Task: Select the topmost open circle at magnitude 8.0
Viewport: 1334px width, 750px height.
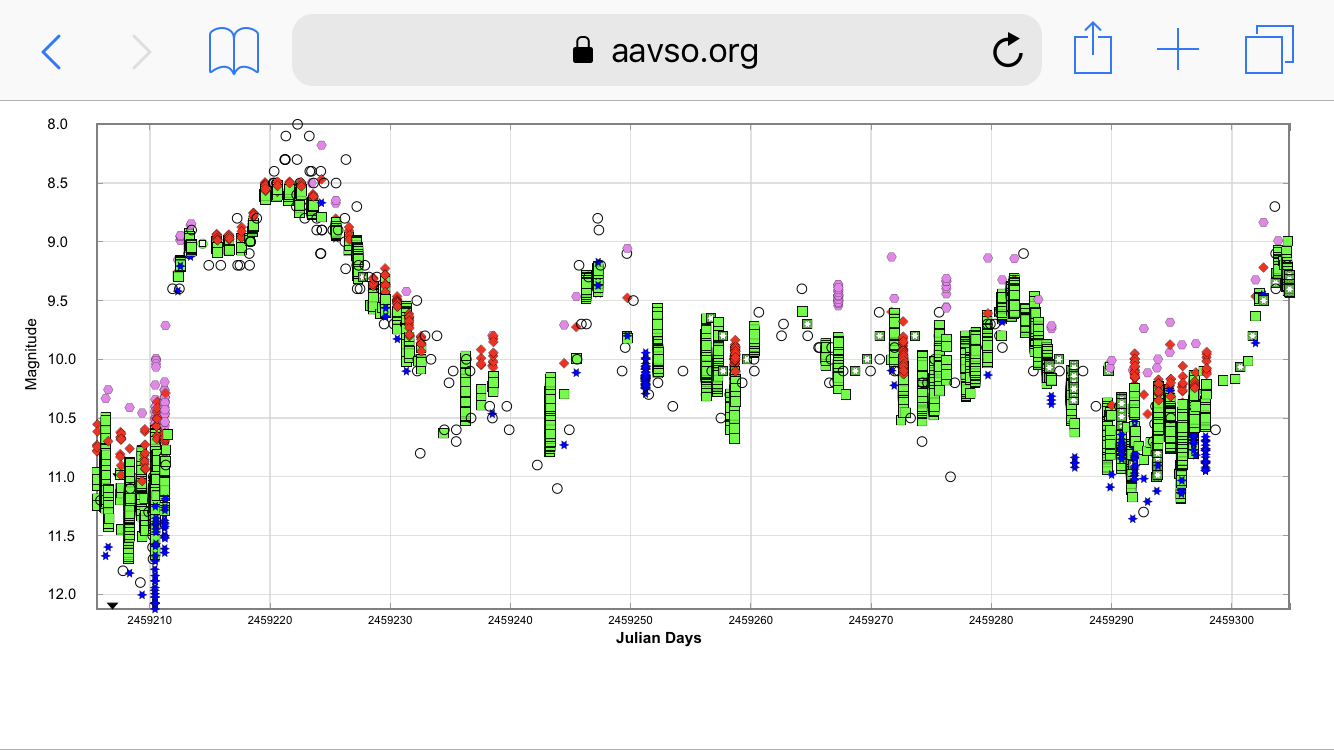Action: 297,125
